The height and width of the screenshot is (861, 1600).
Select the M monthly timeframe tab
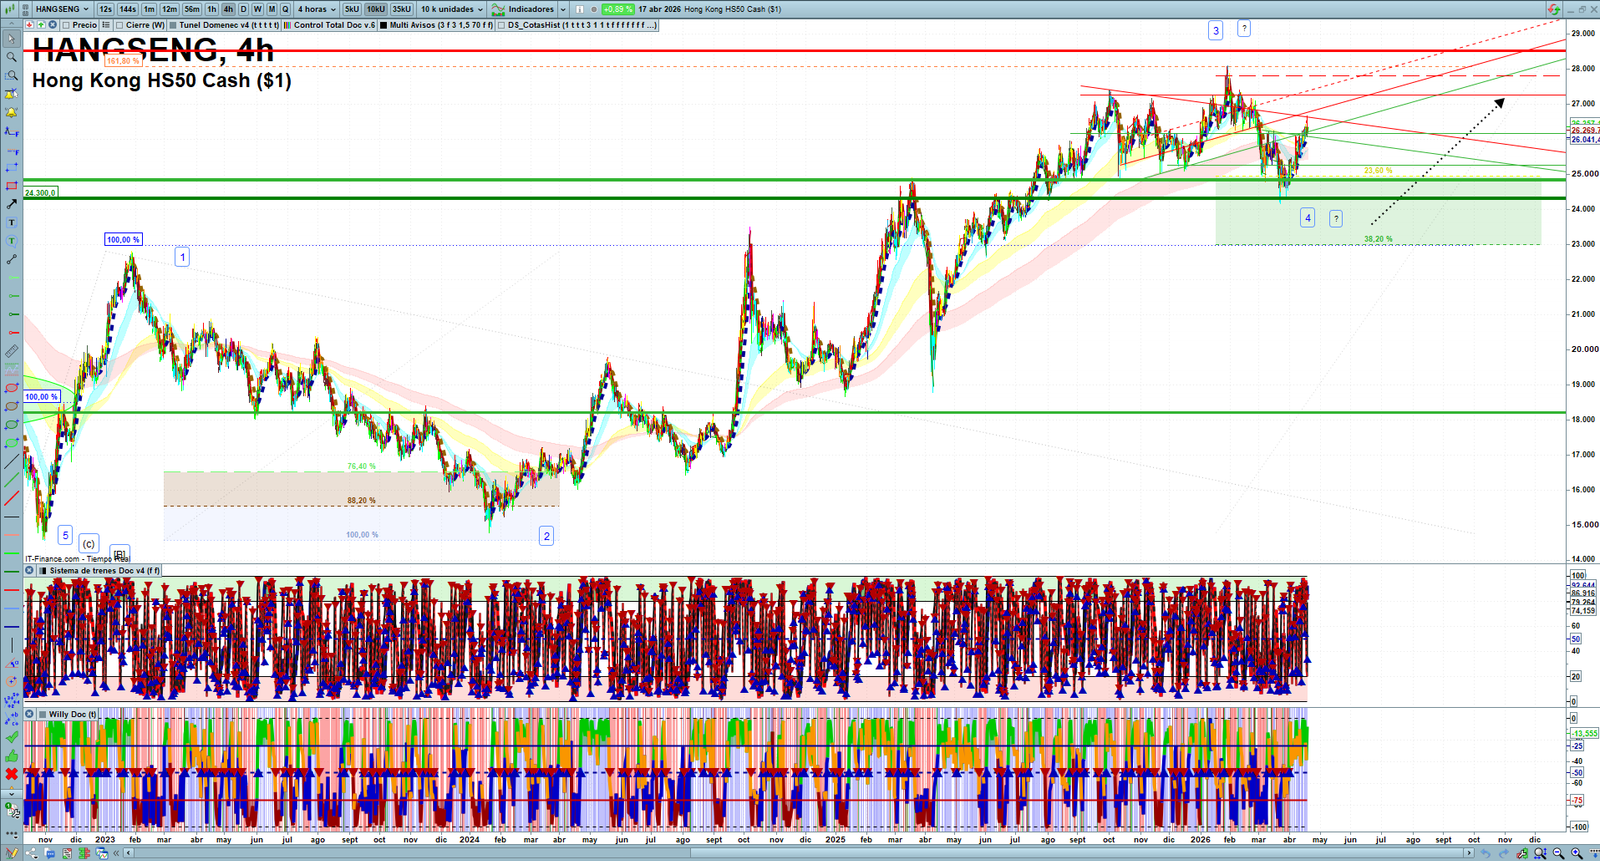pos(271,9)
